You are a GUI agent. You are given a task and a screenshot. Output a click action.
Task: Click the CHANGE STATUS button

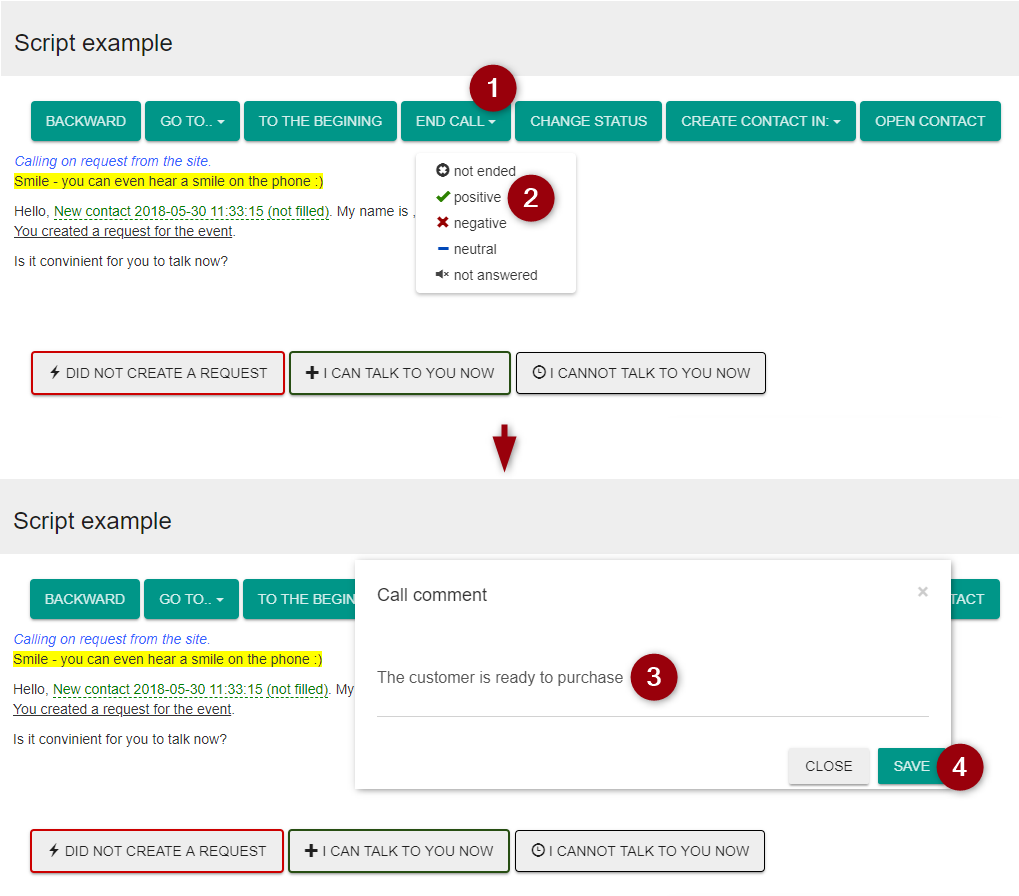tap(588, 121)
